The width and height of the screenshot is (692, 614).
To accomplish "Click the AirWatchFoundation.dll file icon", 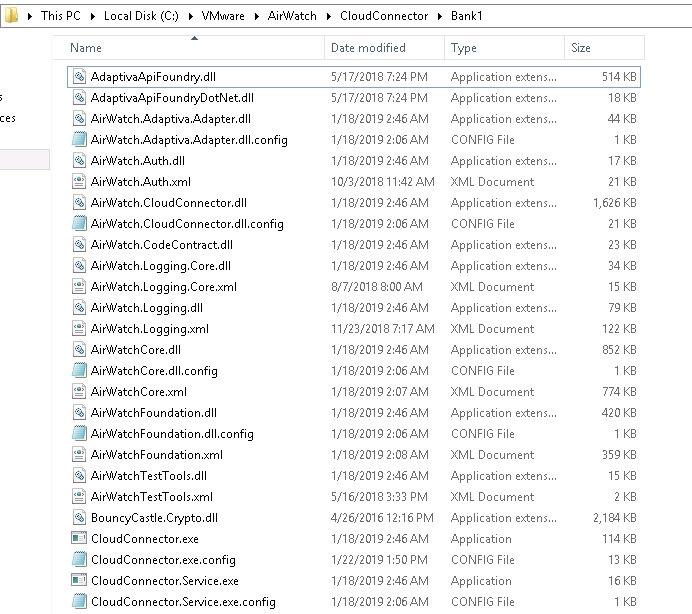I will click(x=79, y=413).
